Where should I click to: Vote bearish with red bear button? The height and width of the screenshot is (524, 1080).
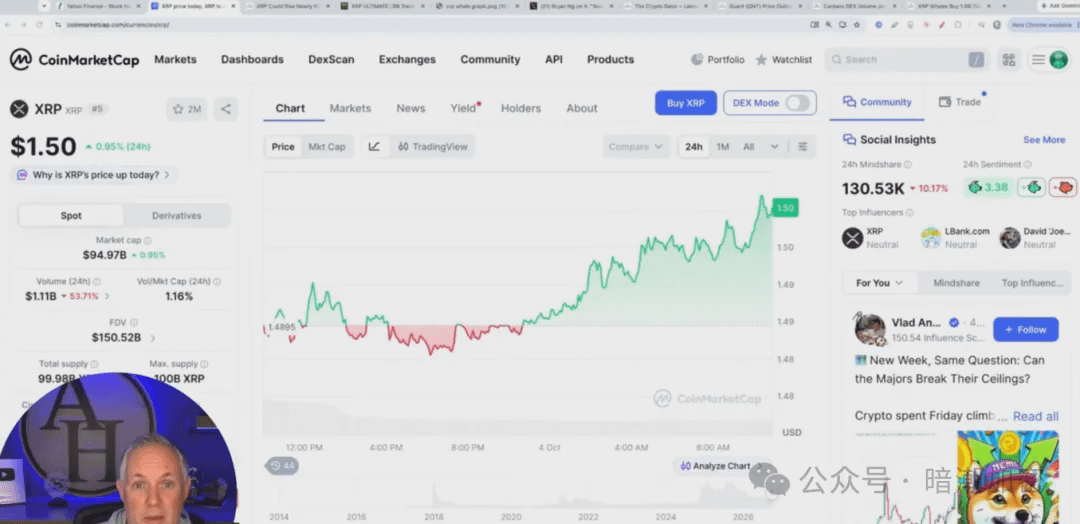[1063, 187]
